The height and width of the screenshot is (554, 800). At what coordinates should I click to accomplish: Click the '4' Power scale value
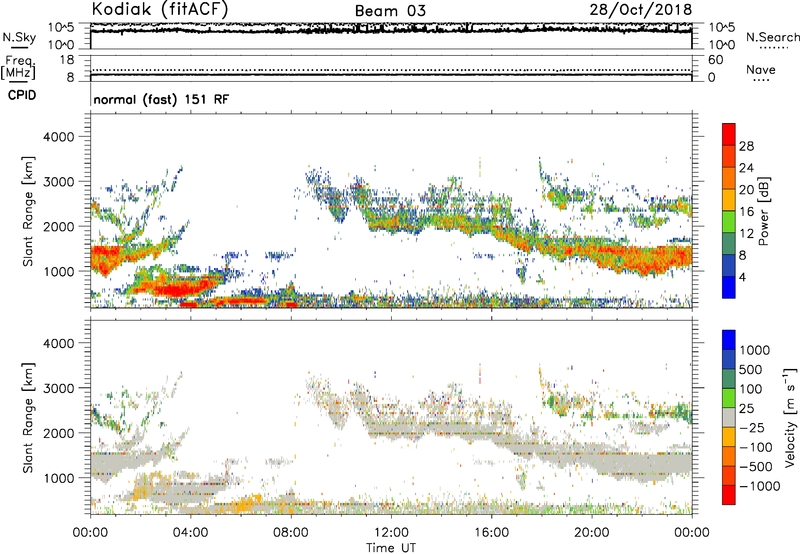[742, 277]
